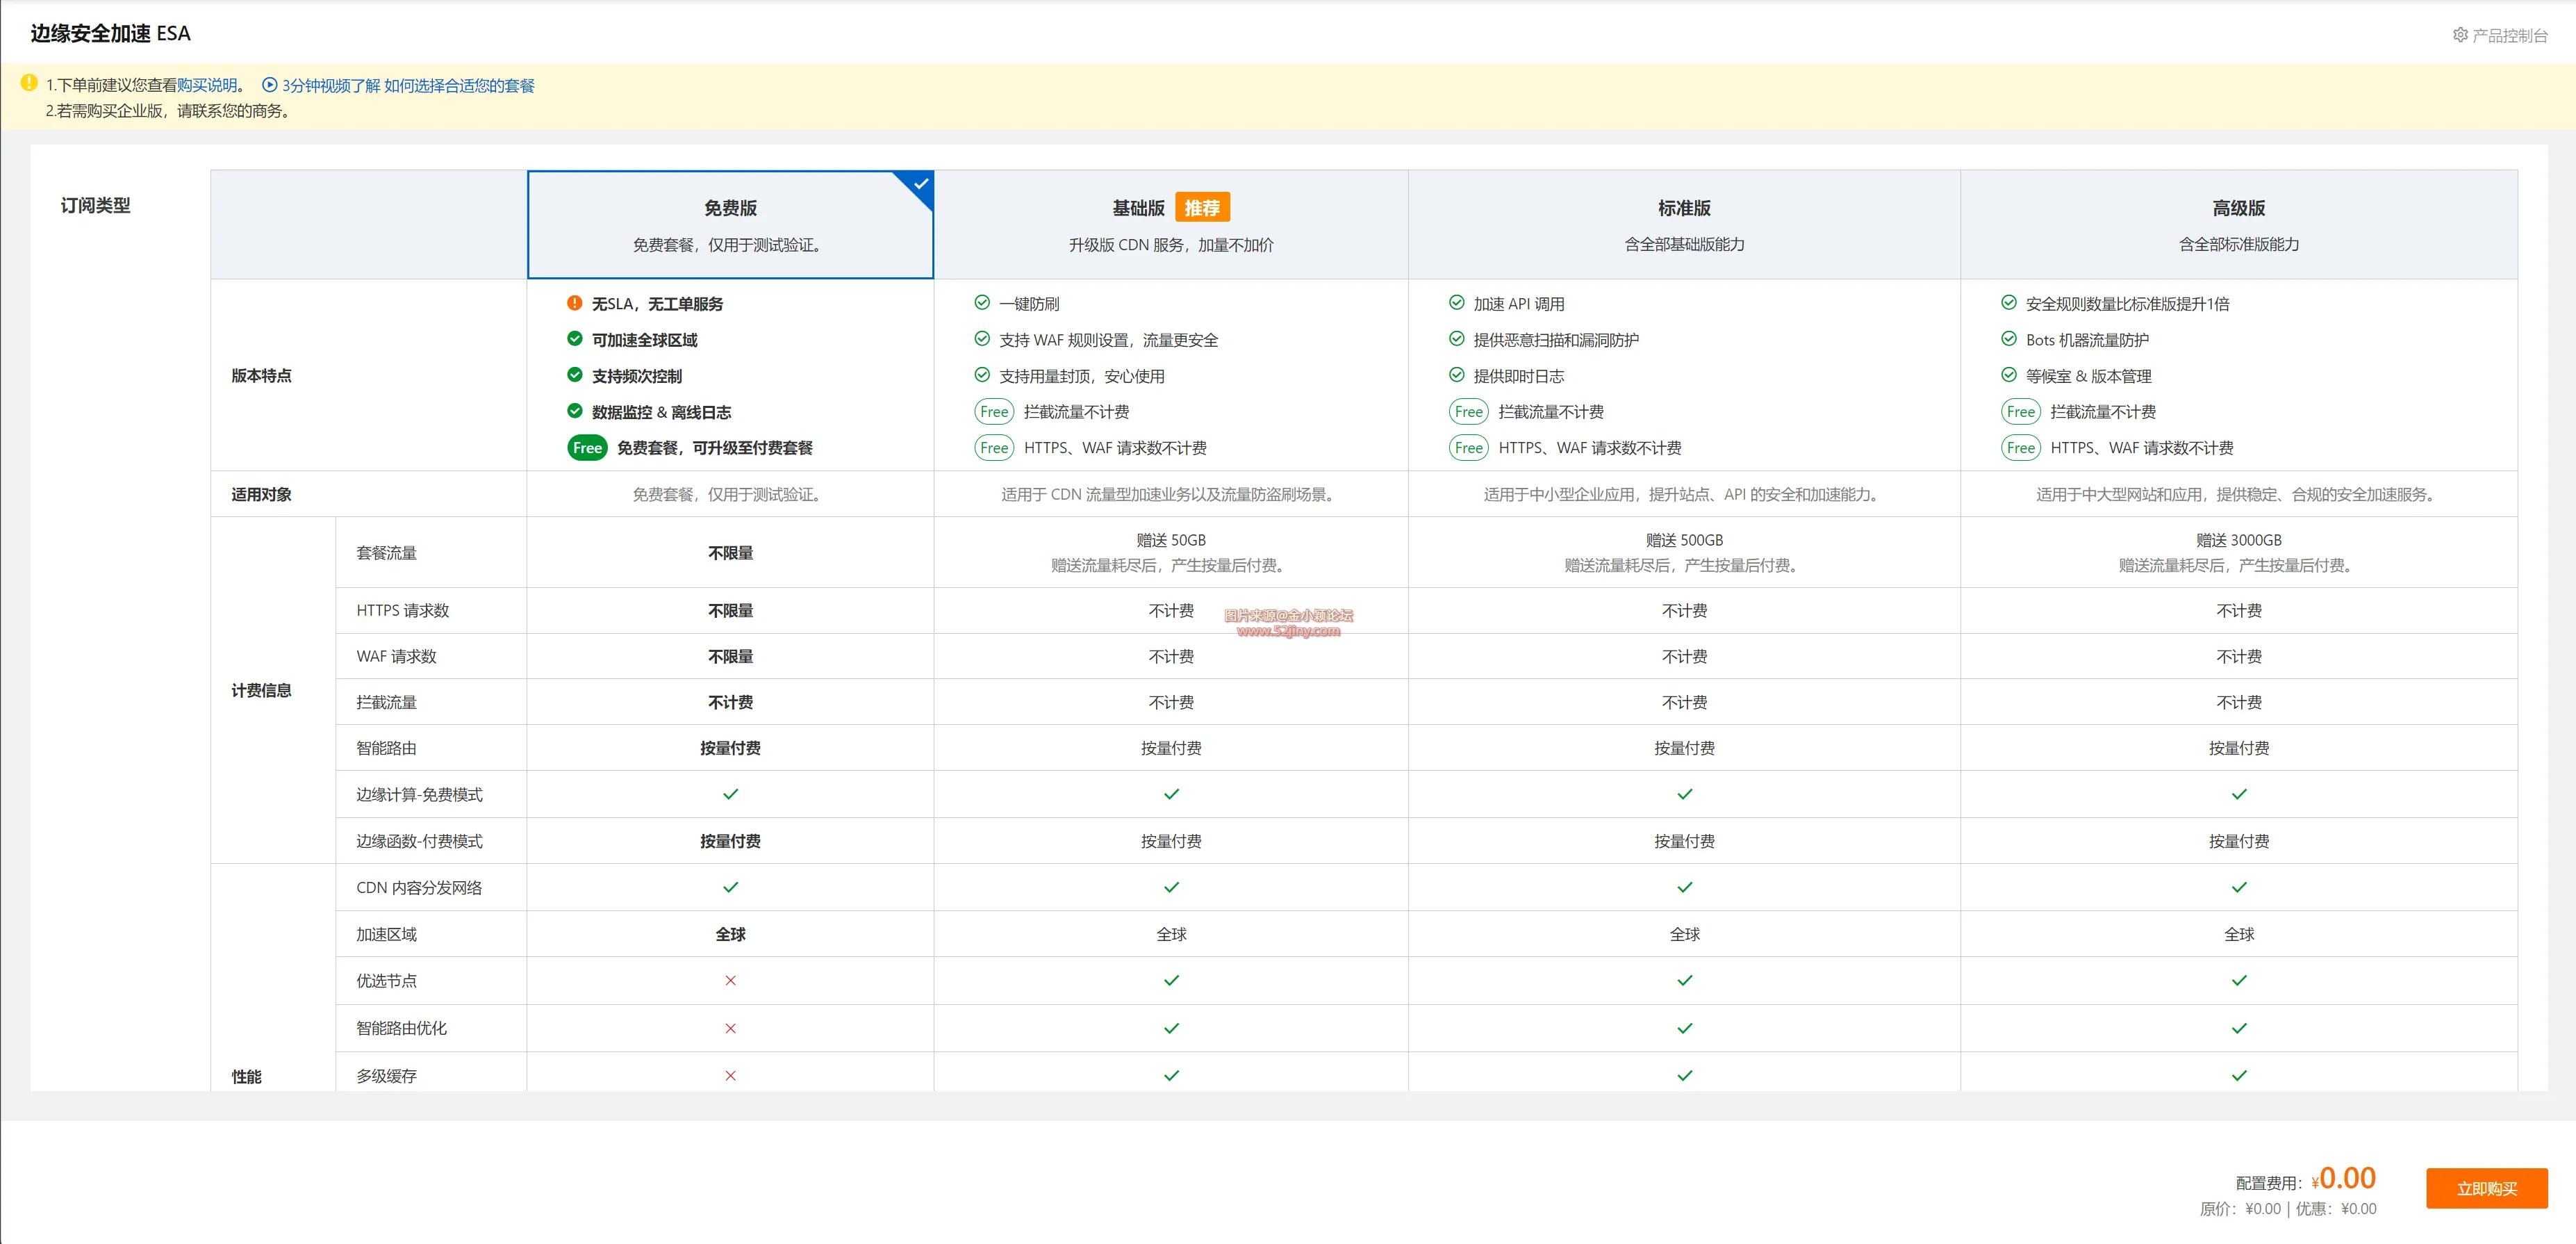This screenshot has width=2576, height=1244.
Task: Click the yellow warning notice icon
Action: [x=29, y=83]
